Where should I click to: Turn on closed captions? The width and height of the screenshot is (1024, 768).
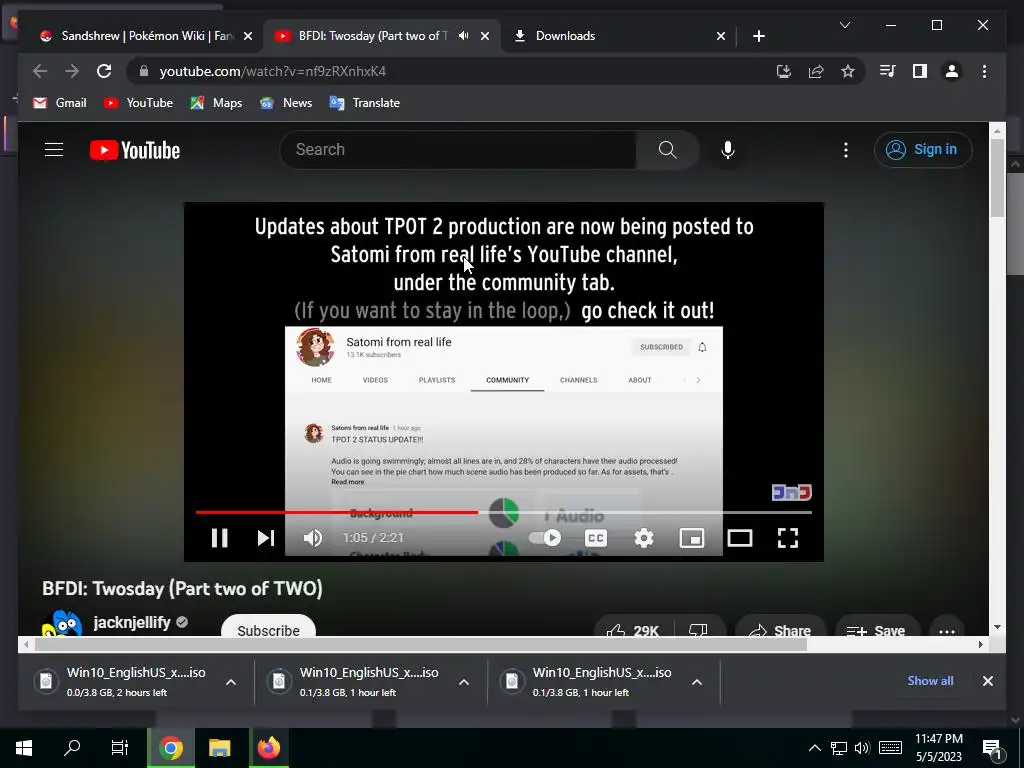click(x=596, y=537)
